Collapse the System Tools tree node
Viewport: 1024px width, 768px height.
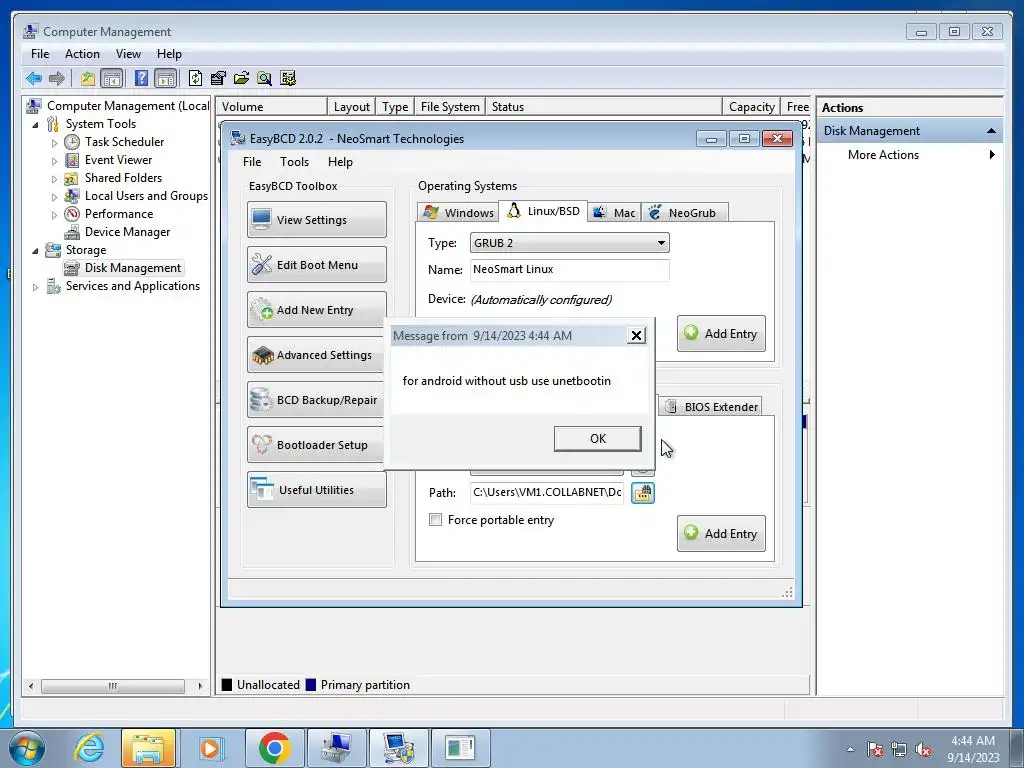[x=35, y=124]
